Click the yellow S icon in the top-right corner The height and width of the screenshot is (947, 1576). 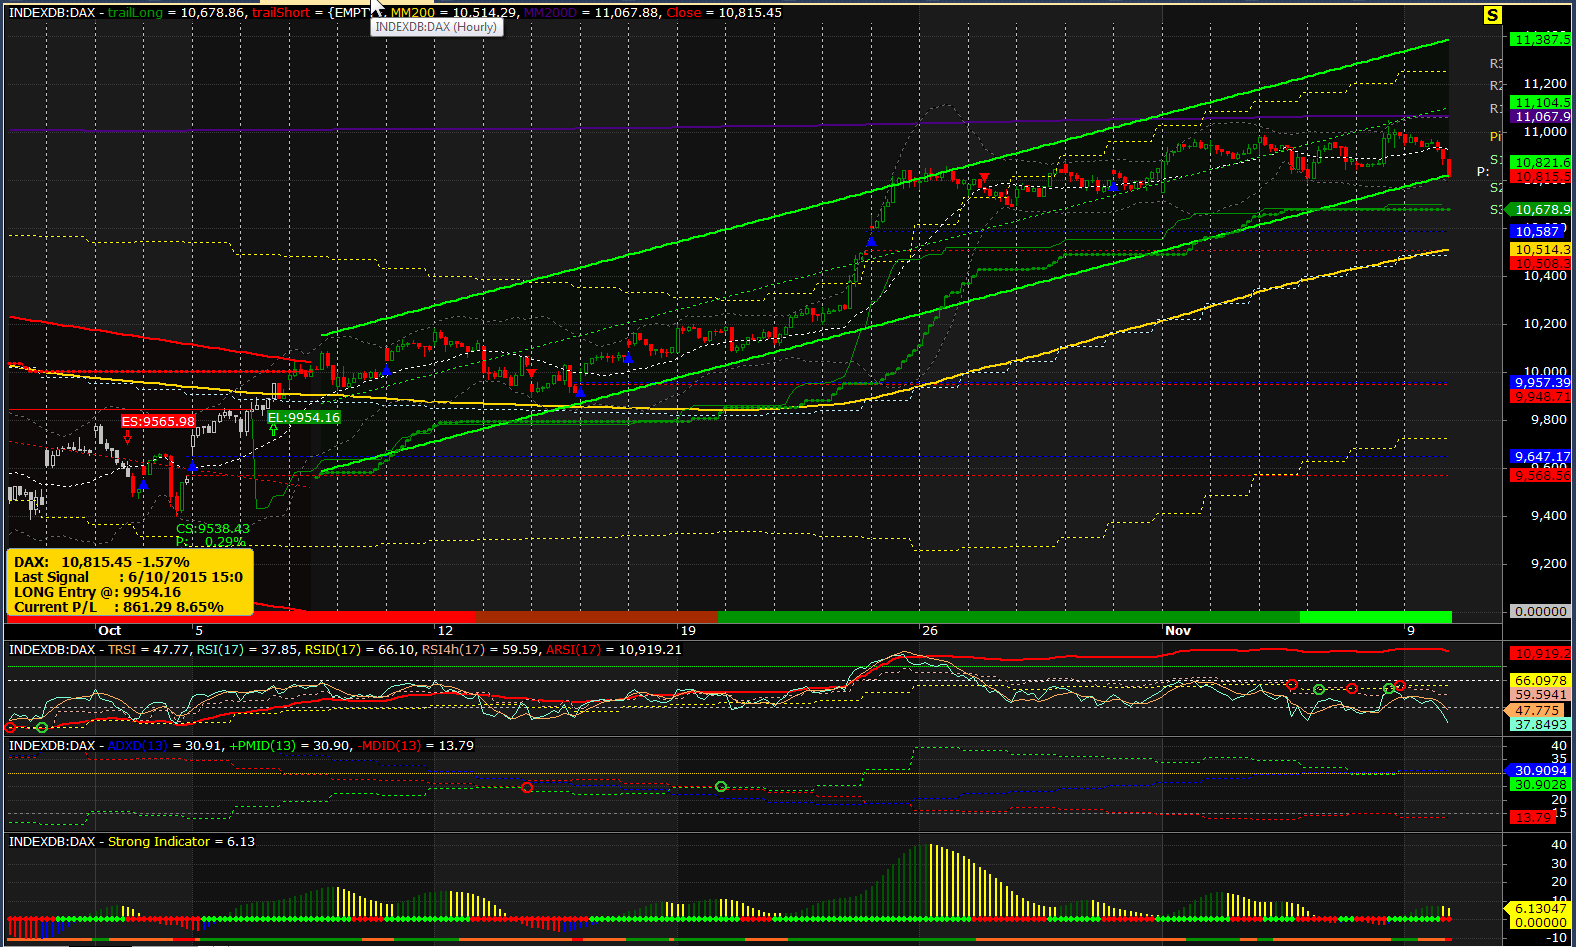tap(1492, 15)
